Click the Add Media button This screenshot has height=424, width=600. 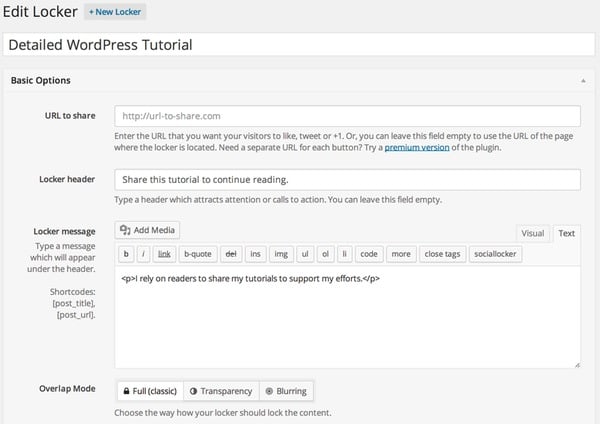[x=149, y=230]
